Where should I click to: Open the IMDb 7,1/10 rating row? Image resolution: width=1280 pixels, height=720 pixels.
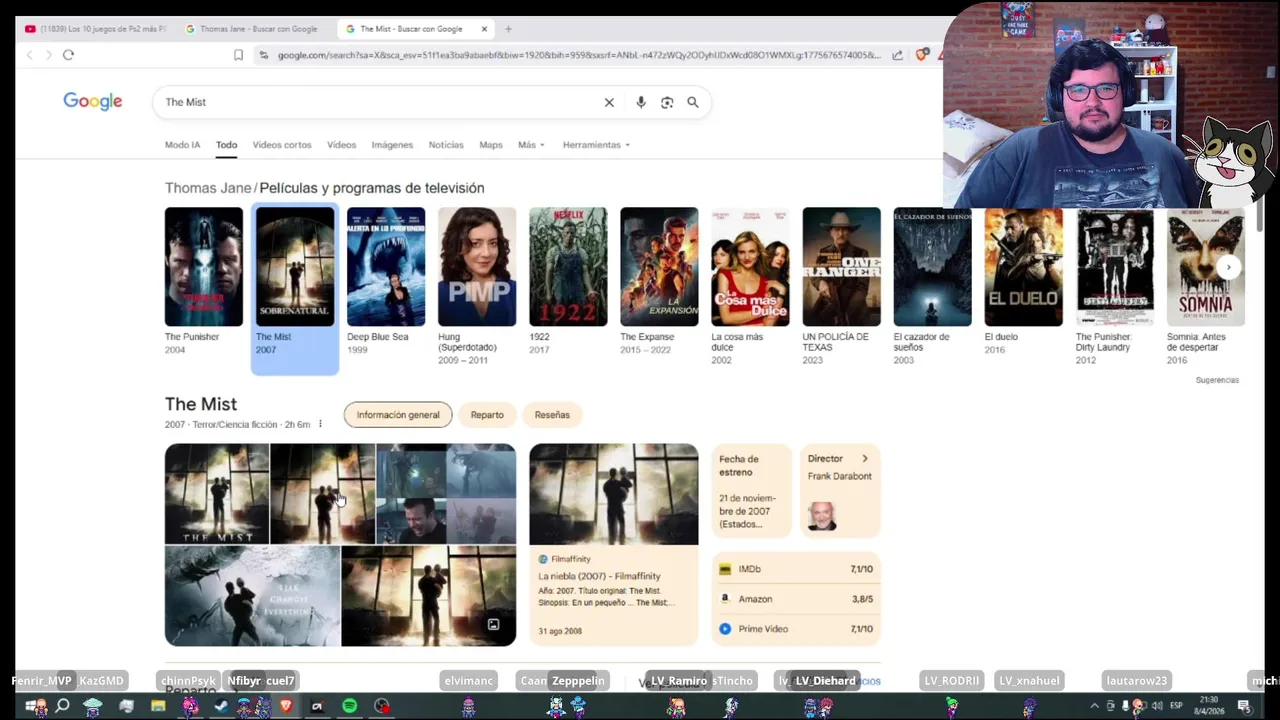(x=796, y=569)
